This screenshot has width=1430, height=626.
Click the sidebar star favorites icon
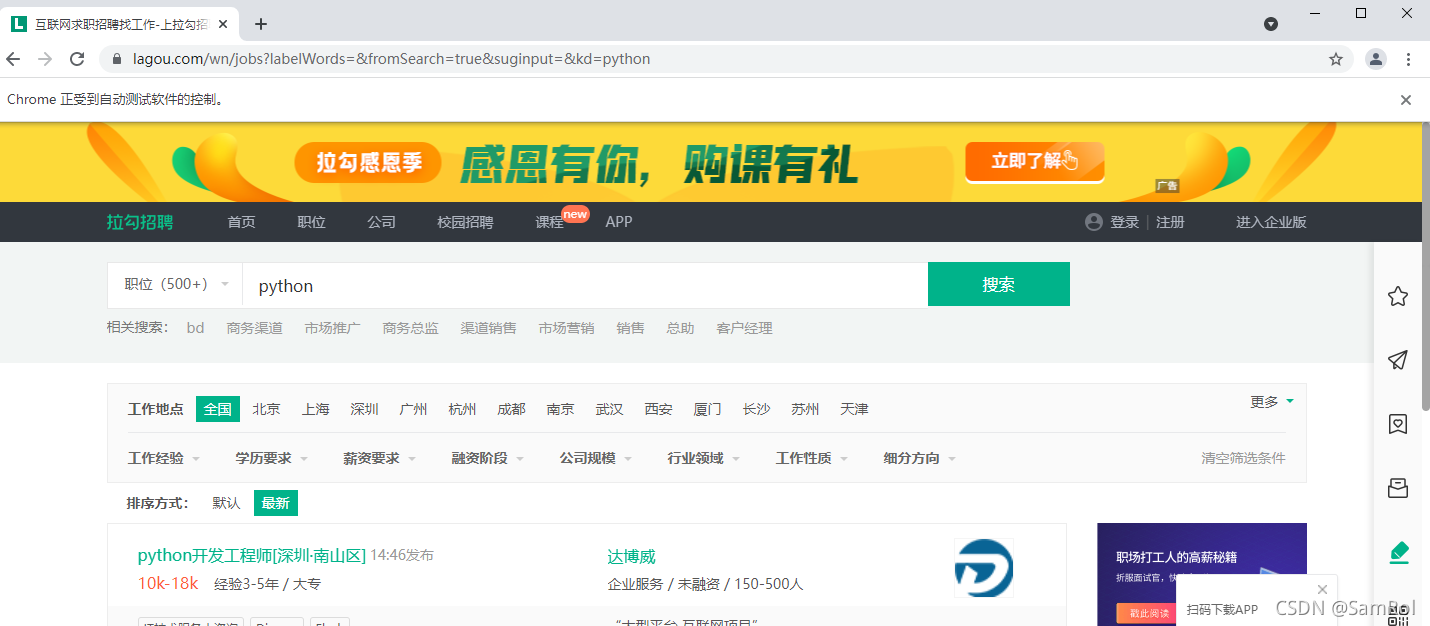click(x=1398, y=296)
